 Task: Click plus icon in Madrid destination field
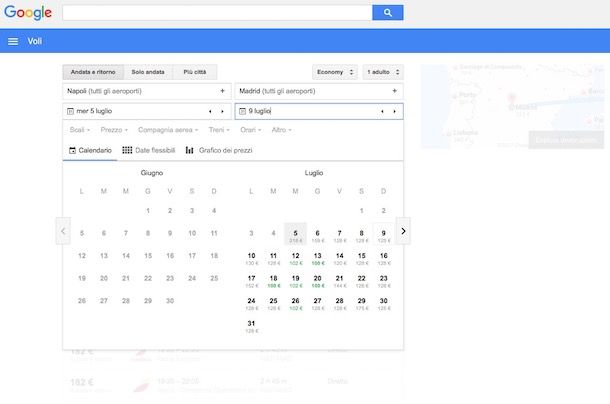tap(394, 91)
